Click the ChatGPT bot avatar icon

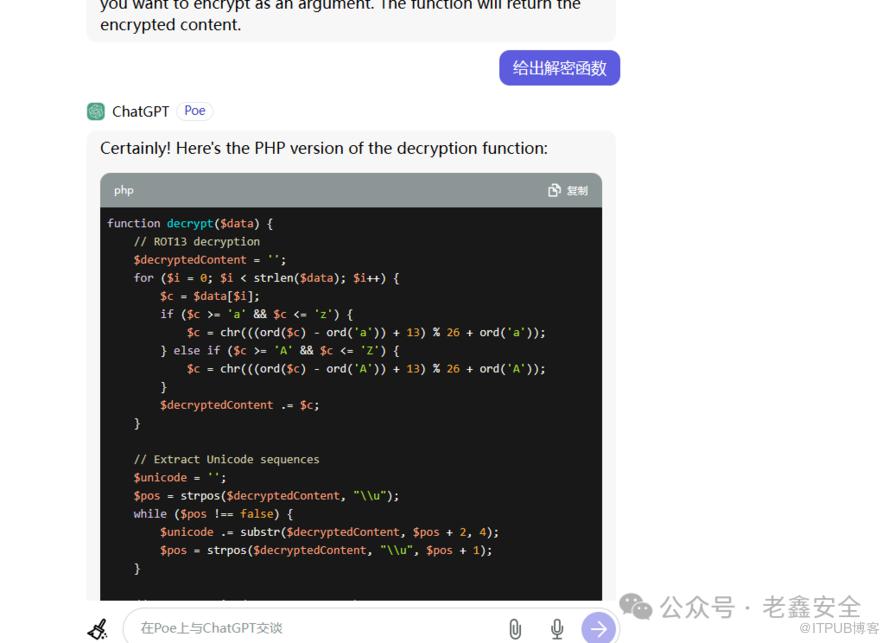click(x=96, y=111)
